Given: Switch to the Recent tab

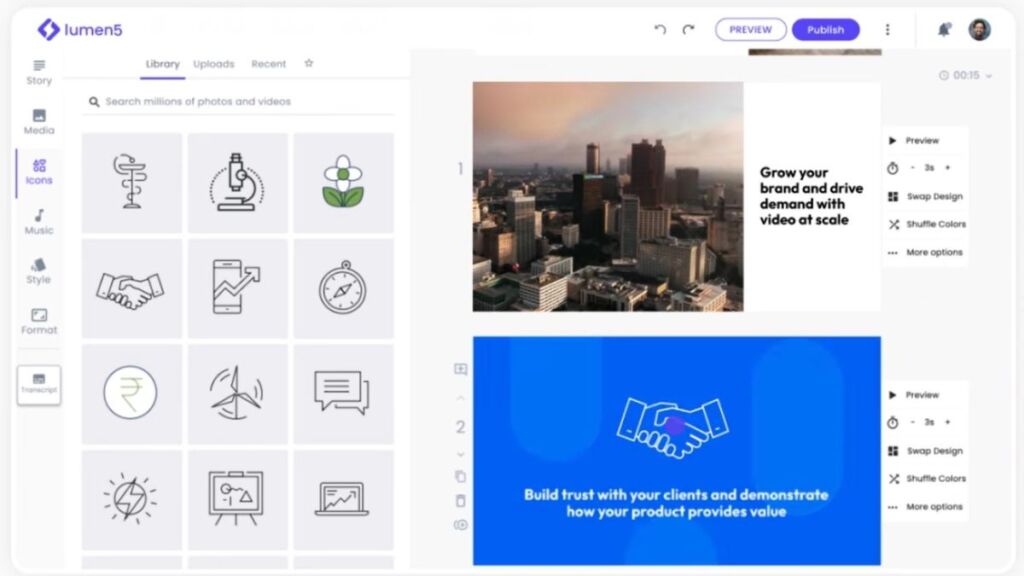Looking at the screenshot, I should point(268,63).
